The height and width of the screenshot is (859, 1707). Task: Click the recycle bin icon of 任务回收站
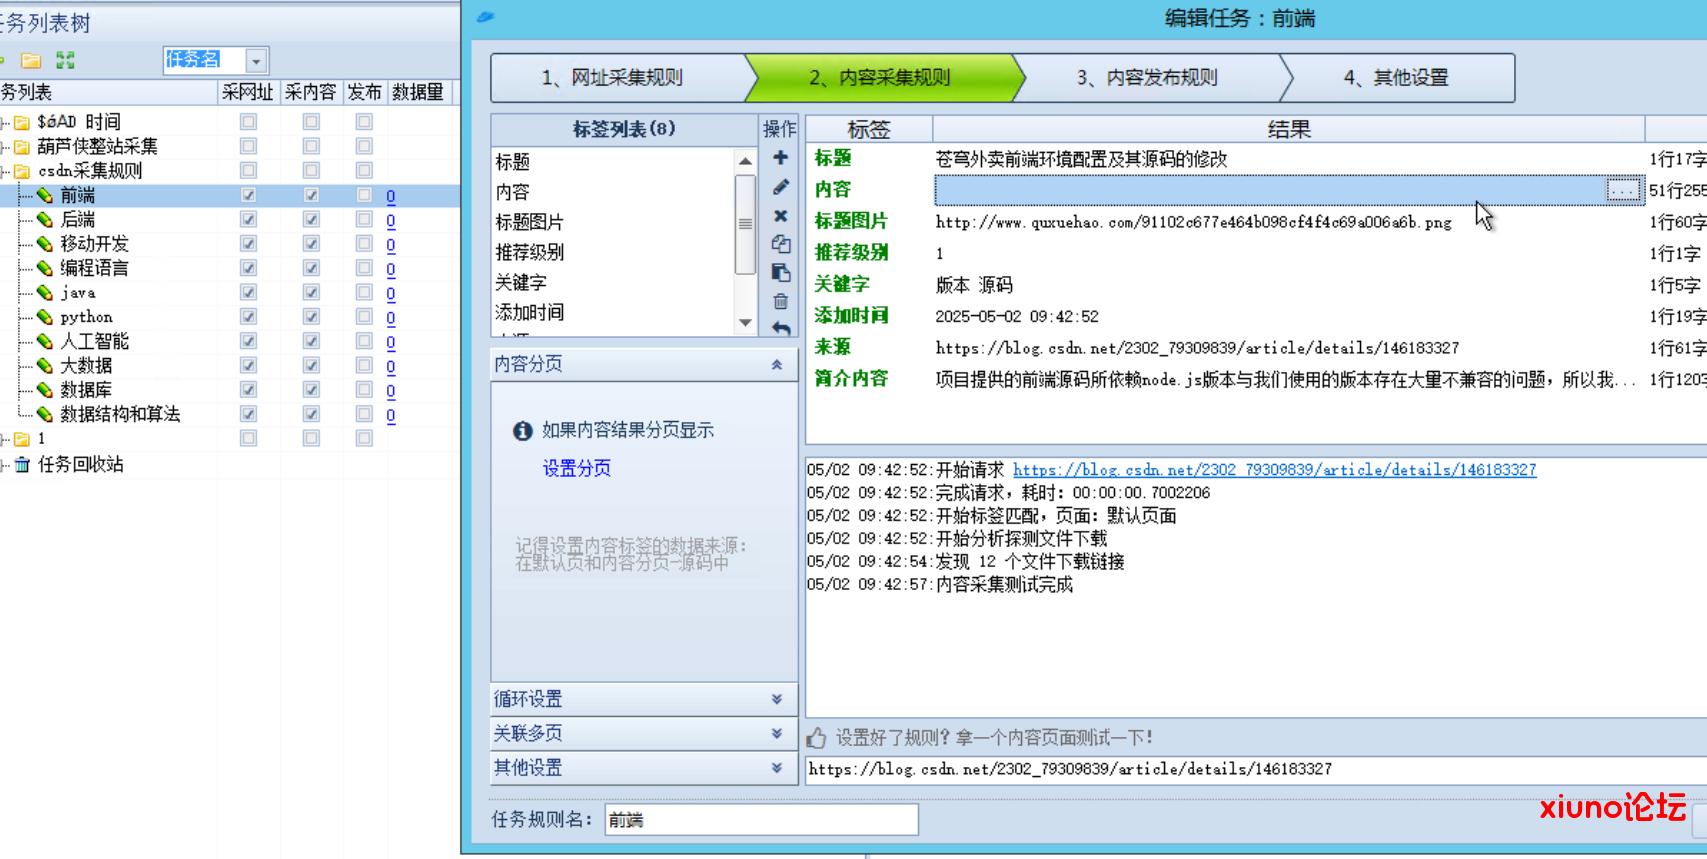[x=22, y=464]
